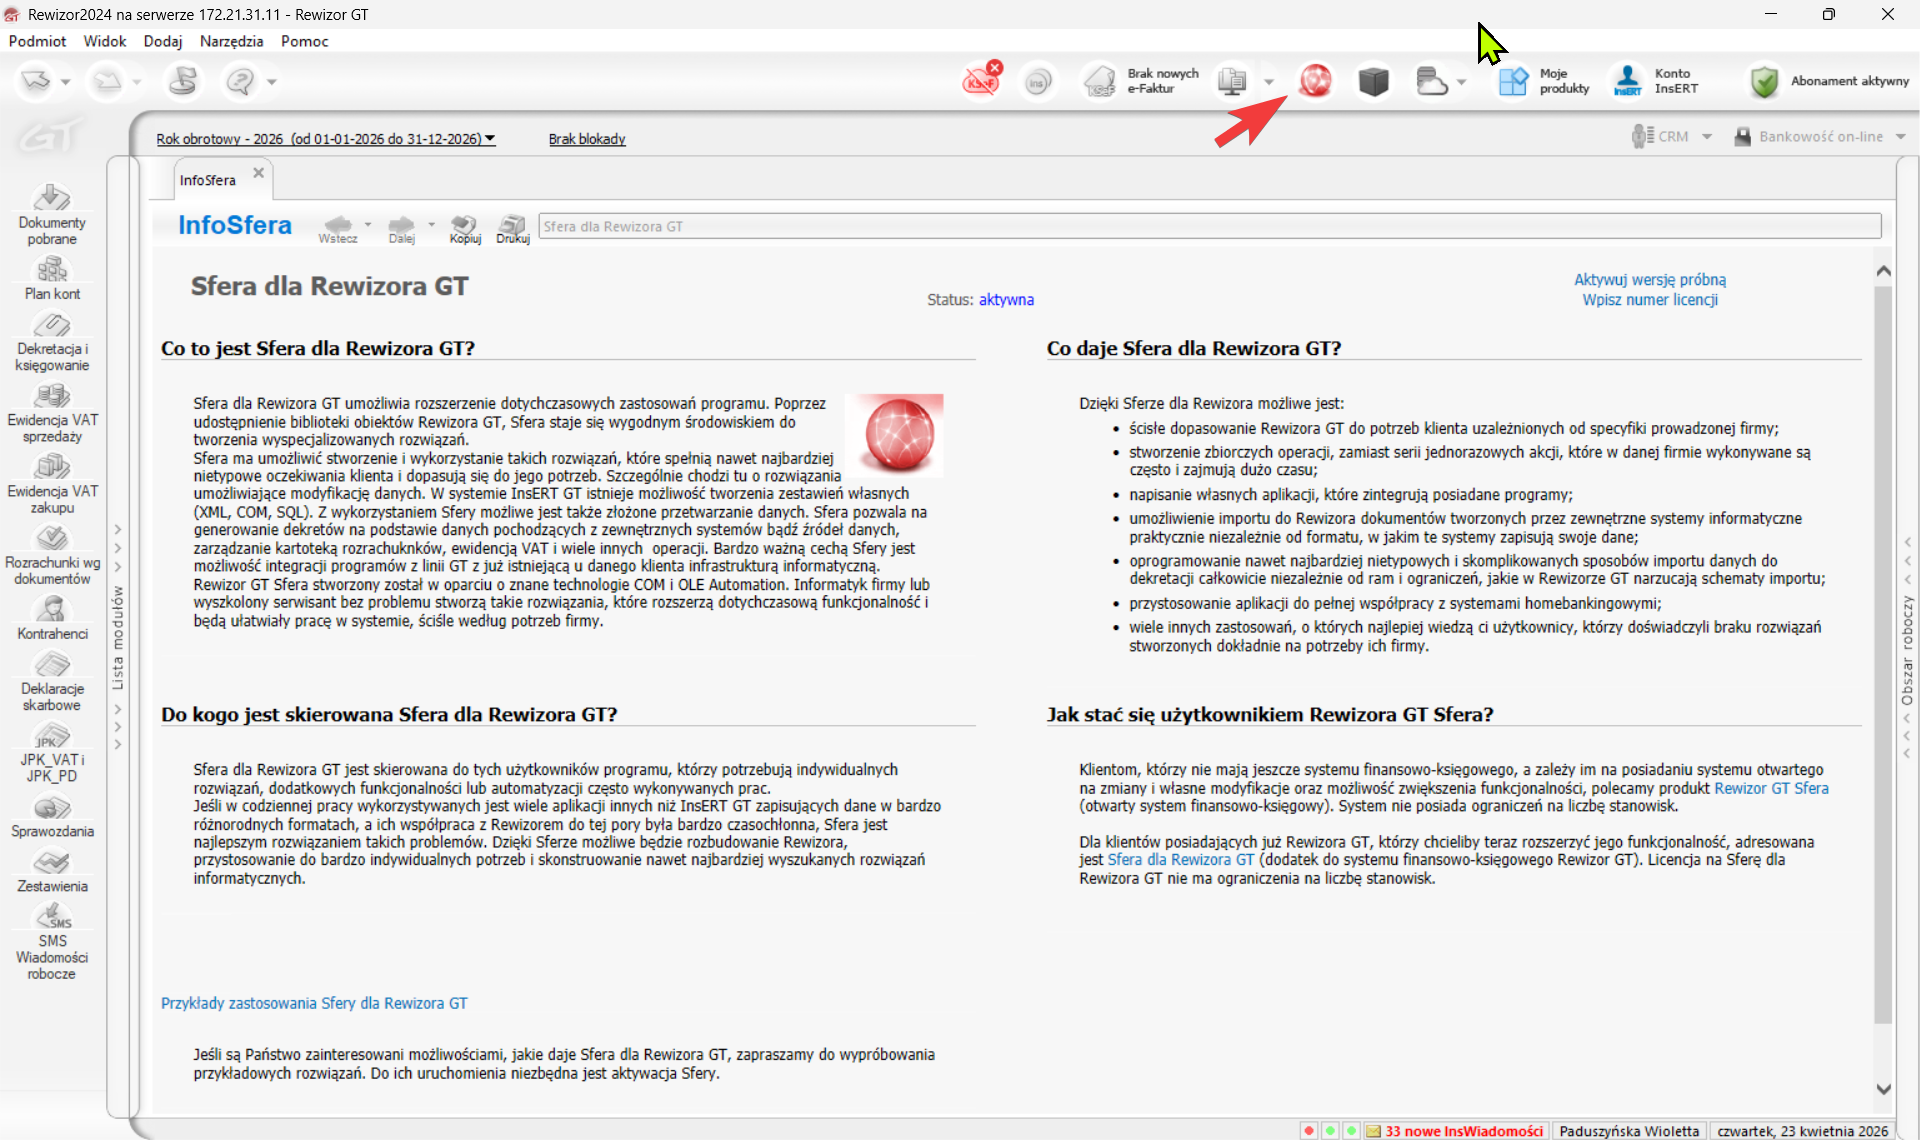Image resolution: width=1920 pixels, height=1140 pixels.
Task: Click Paduszyńska Wioletta in status bar
Action: (1629, 1131)
